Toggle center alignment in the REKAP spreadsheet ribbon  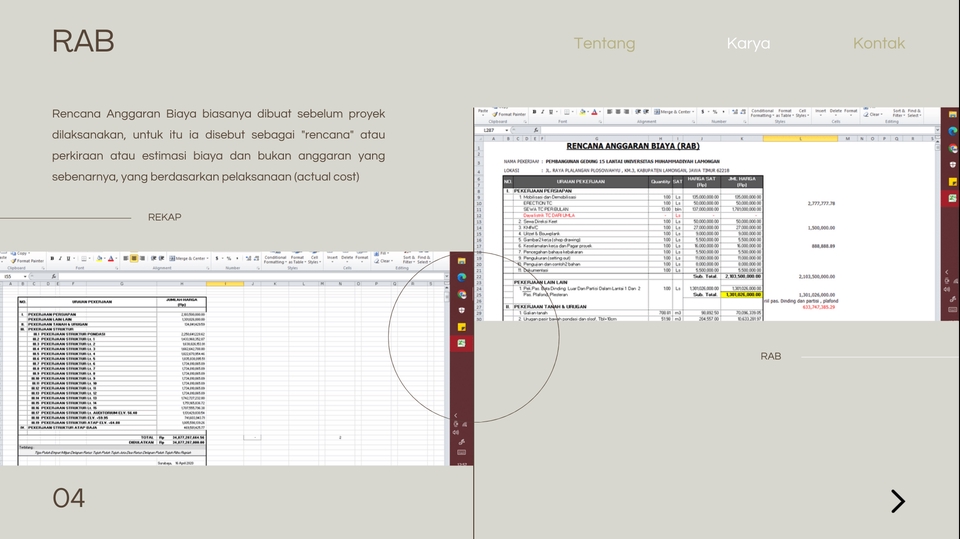(x=134, y=258)
